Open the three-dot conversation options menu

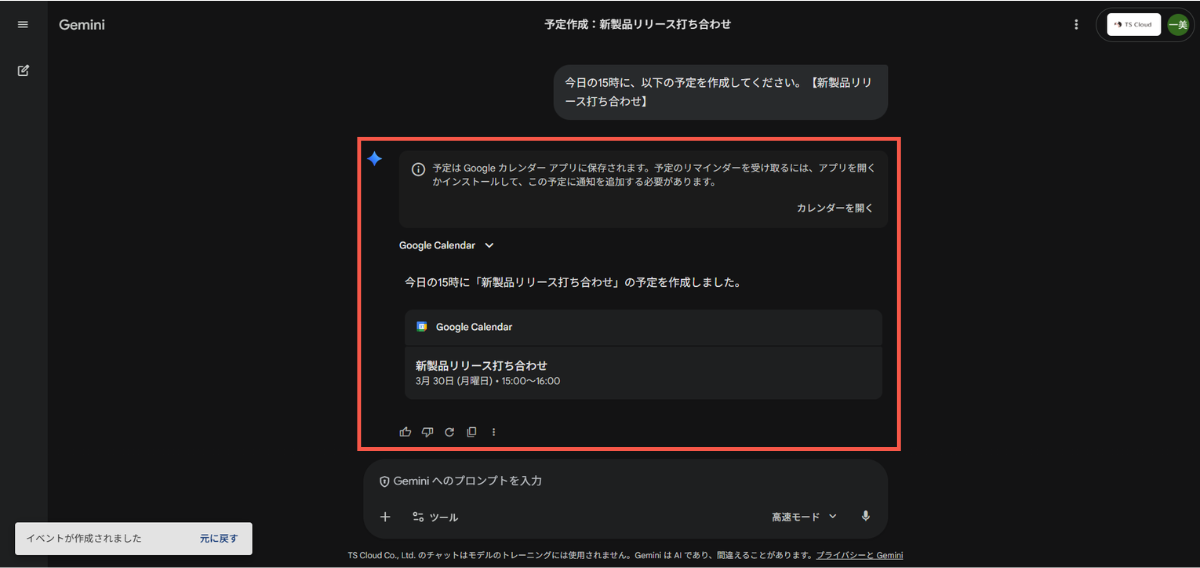pyautogui.click(x=1076, y=25)
